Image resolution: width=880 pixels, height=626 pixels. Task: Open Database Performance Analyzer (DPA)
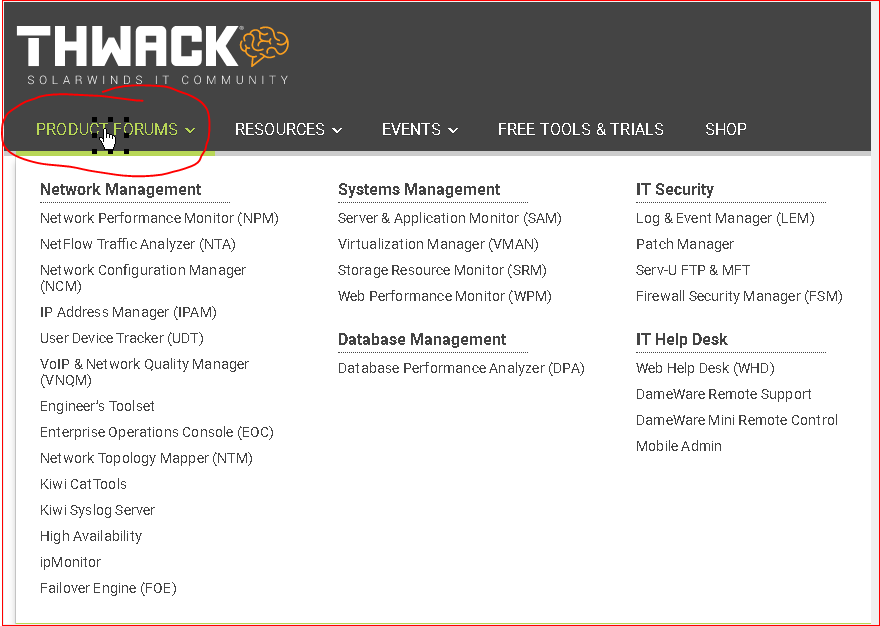pyautogui.click(x=461, y=368)
